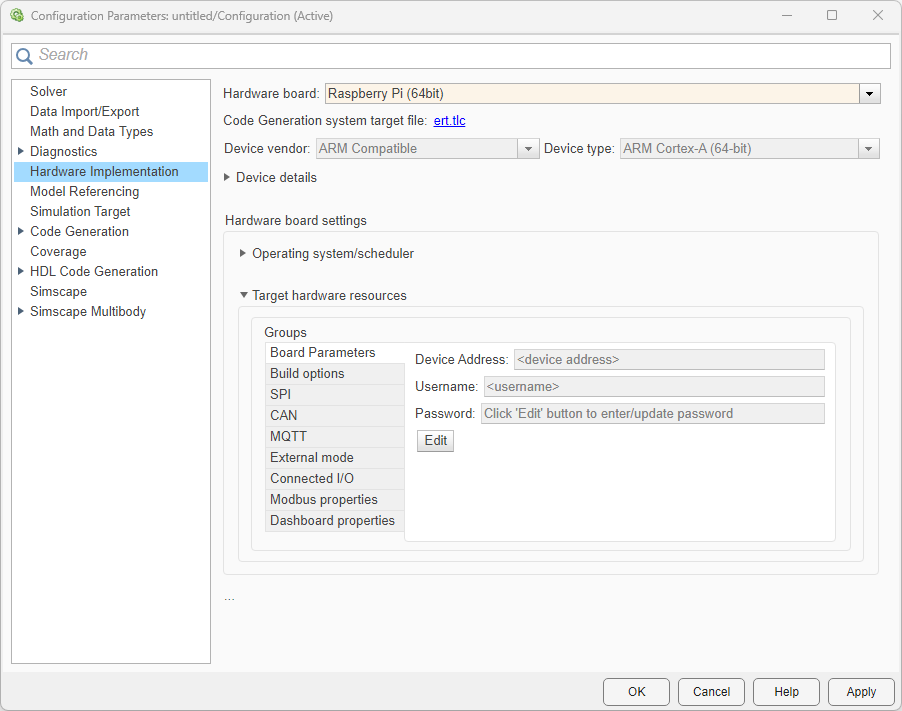The height and width of the screenshot is (711, 902).
Task: Select the Solver category
Action: [x=48, y=91]
